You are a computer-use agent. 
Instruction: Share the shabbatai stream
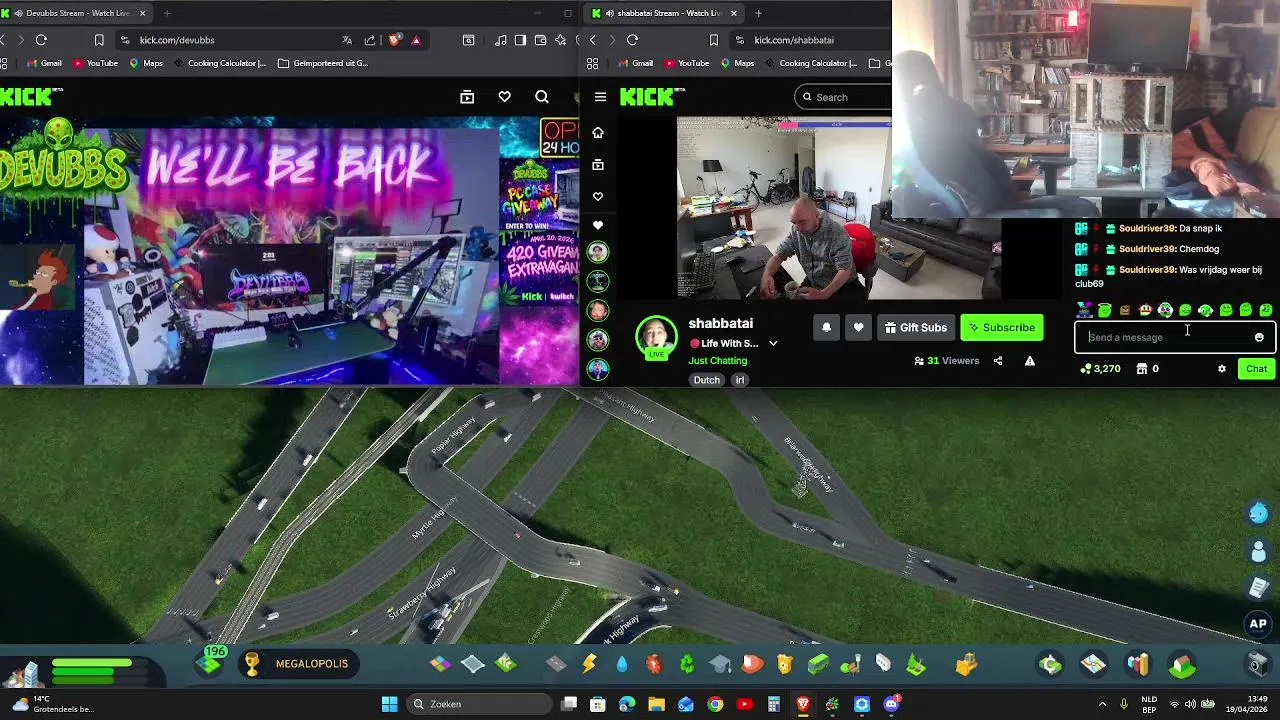(x=998, y=361)
